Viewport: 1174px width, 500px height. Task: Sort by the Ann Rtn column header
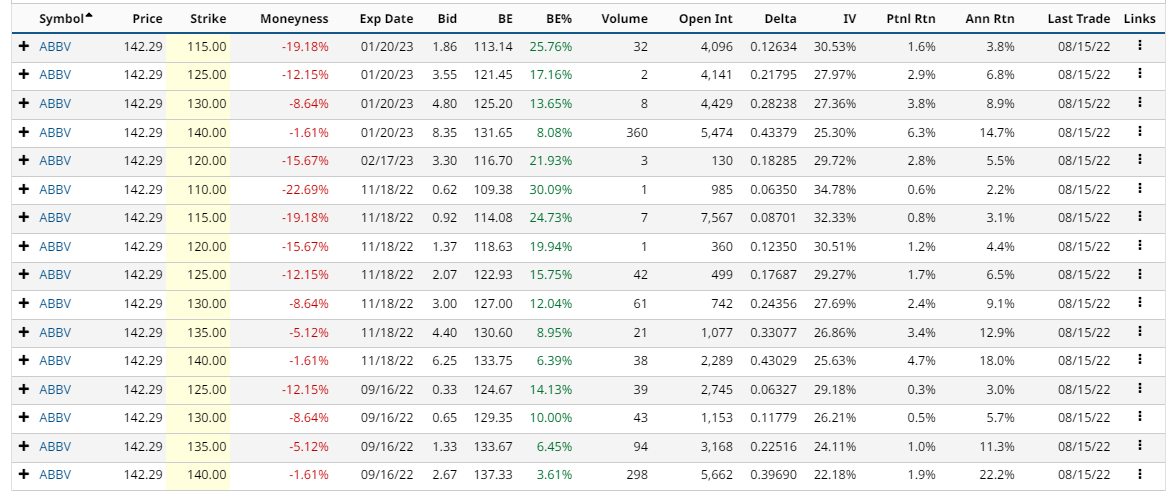coord(990,18)
